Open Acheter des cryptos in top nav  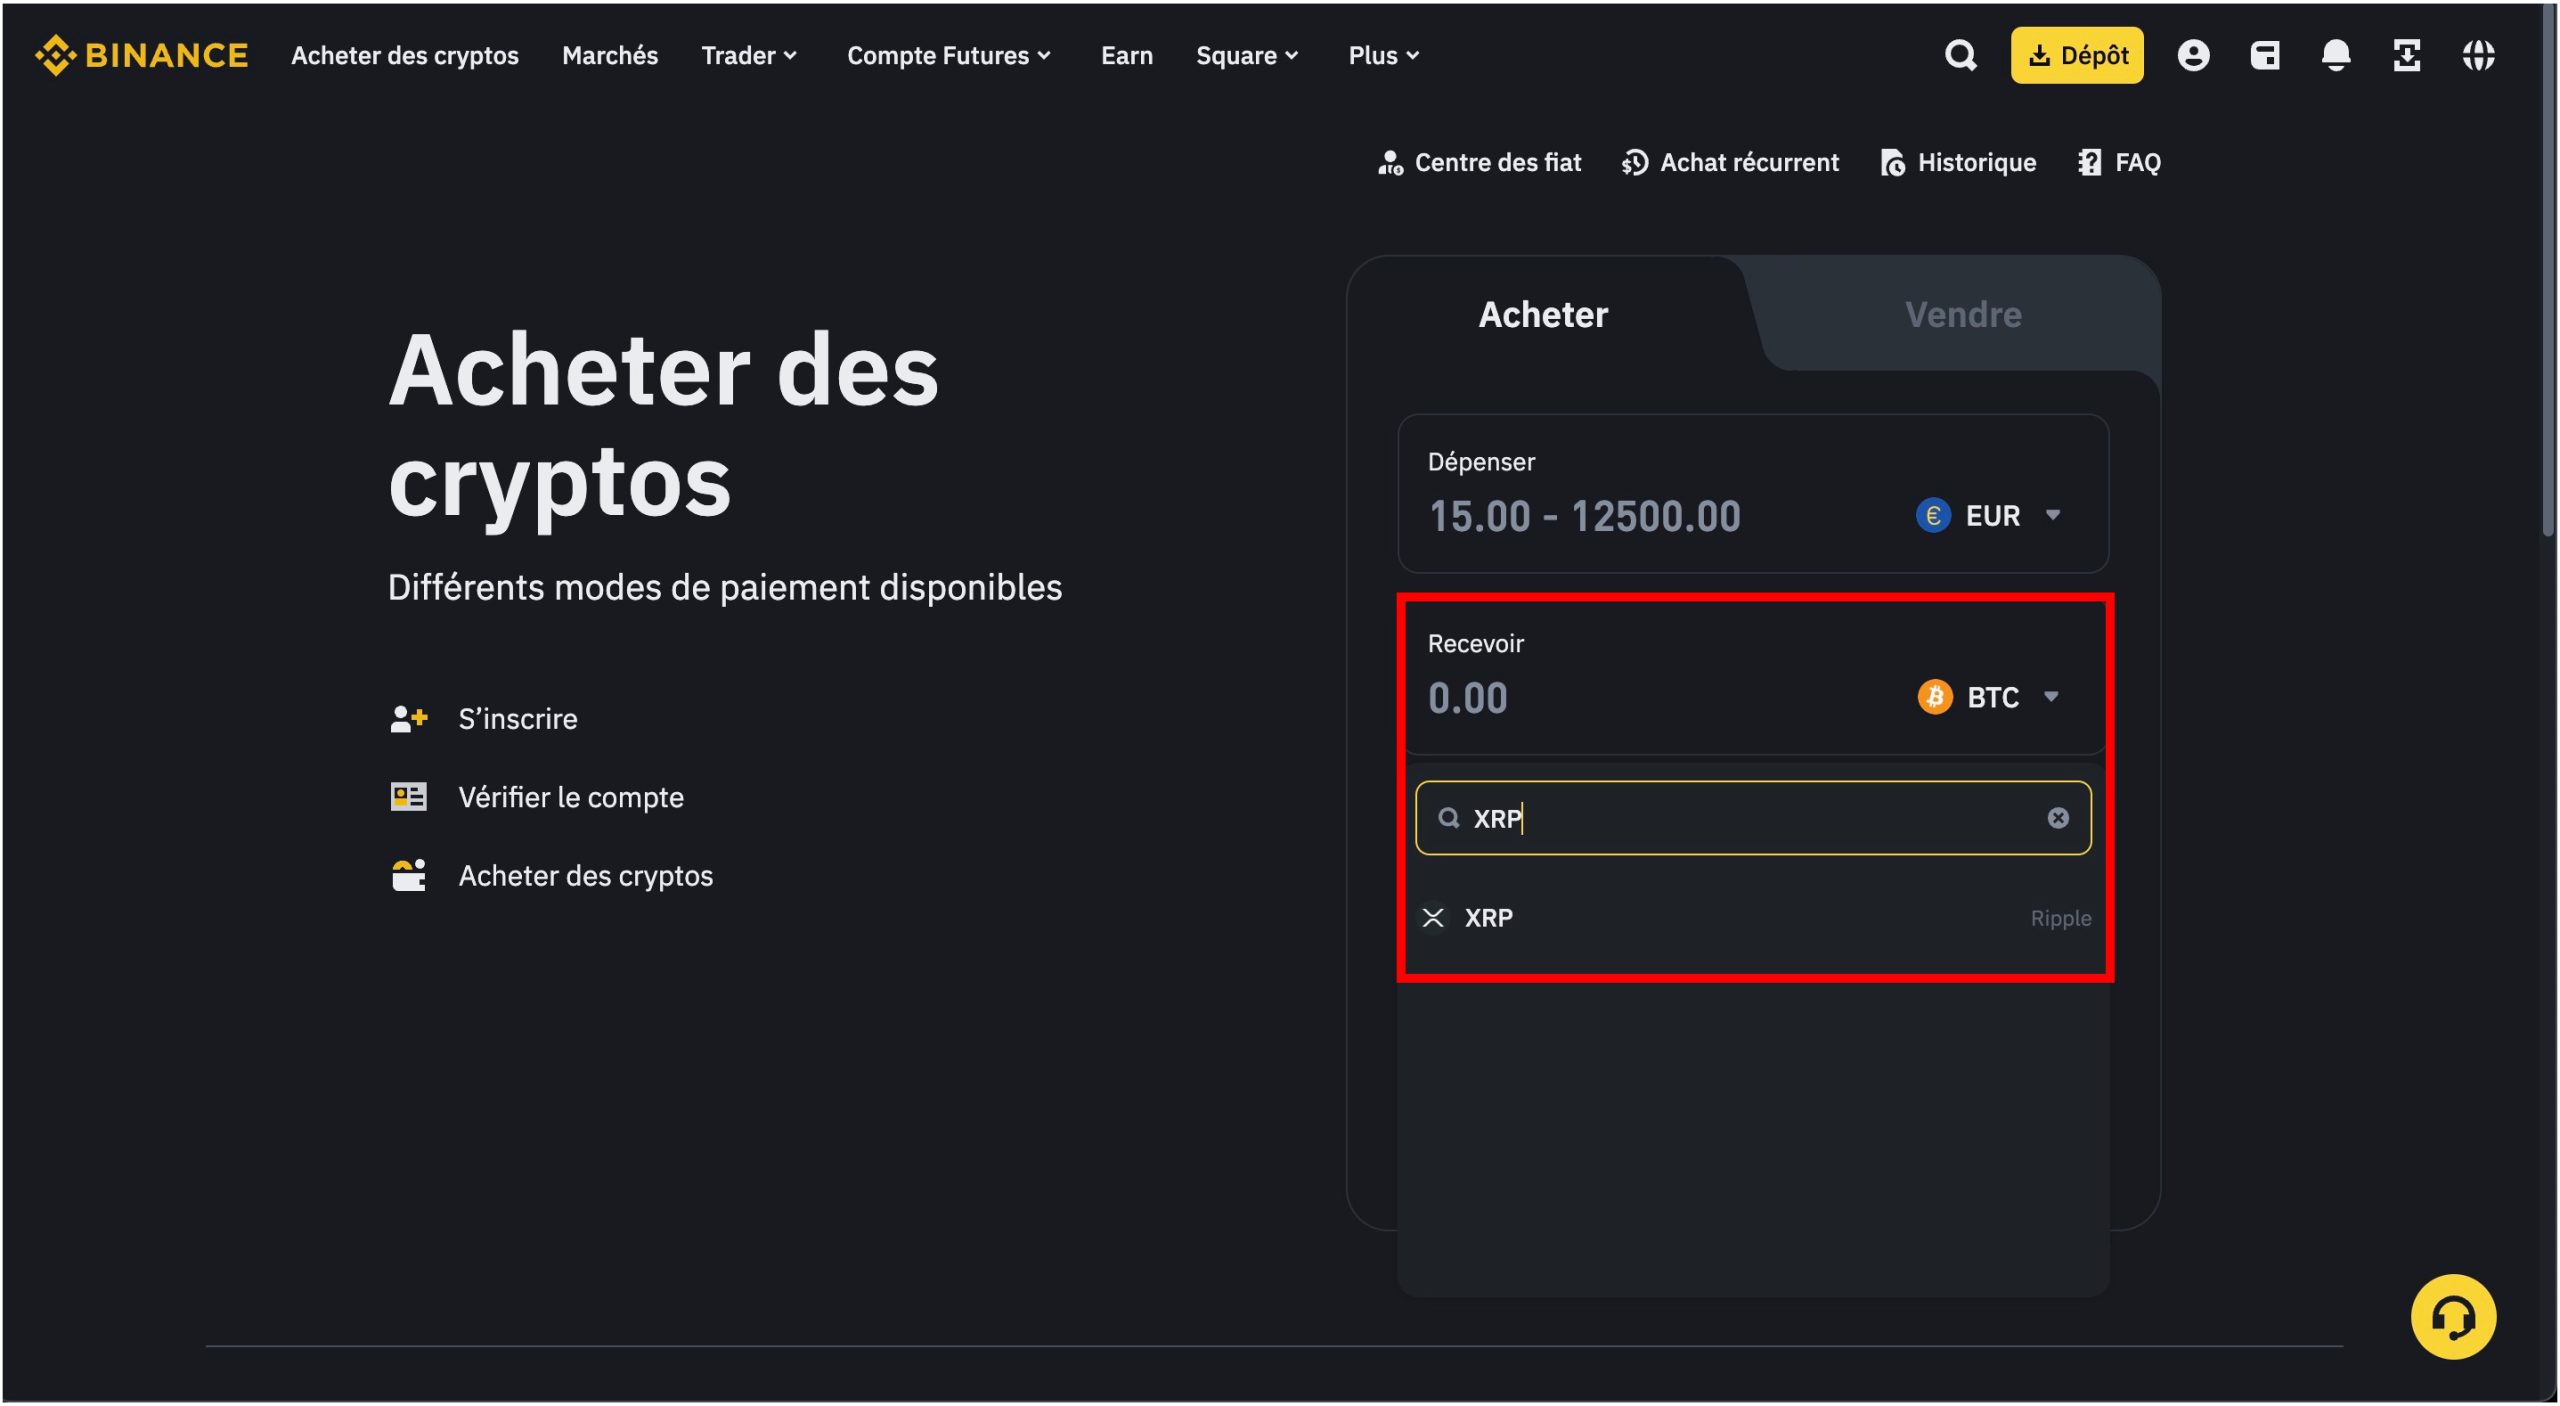[405, 55]
